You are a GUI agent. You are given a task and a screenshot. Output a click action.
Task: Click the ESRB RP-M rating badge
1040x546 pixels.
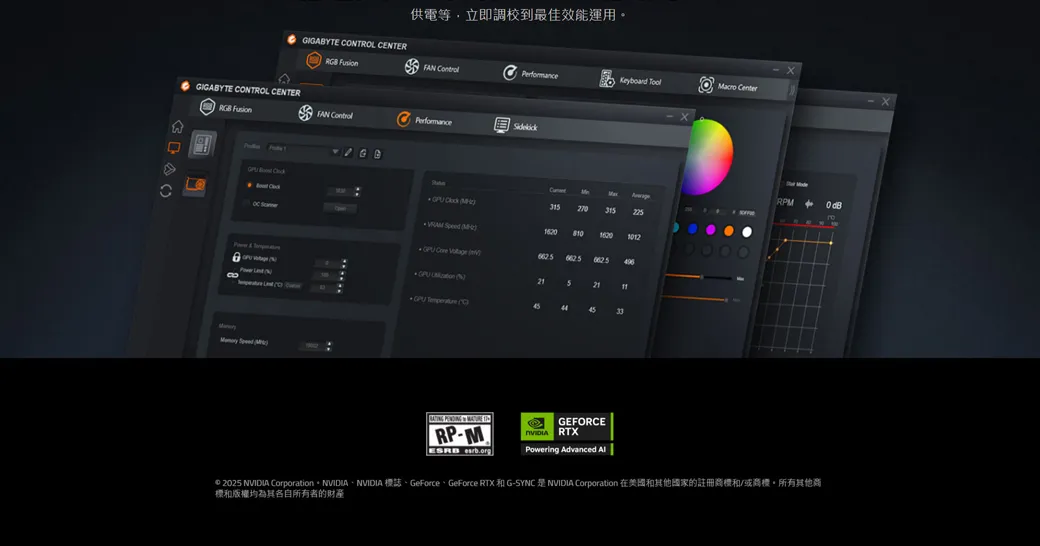[459, 434]
